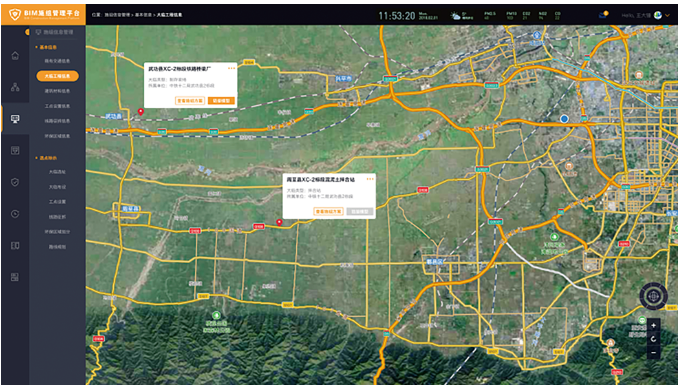The height and width of the screenshot is (389, 680).
Task: Select highlighted 大临工程信息 menu item
Action: (x=57, y=76)
